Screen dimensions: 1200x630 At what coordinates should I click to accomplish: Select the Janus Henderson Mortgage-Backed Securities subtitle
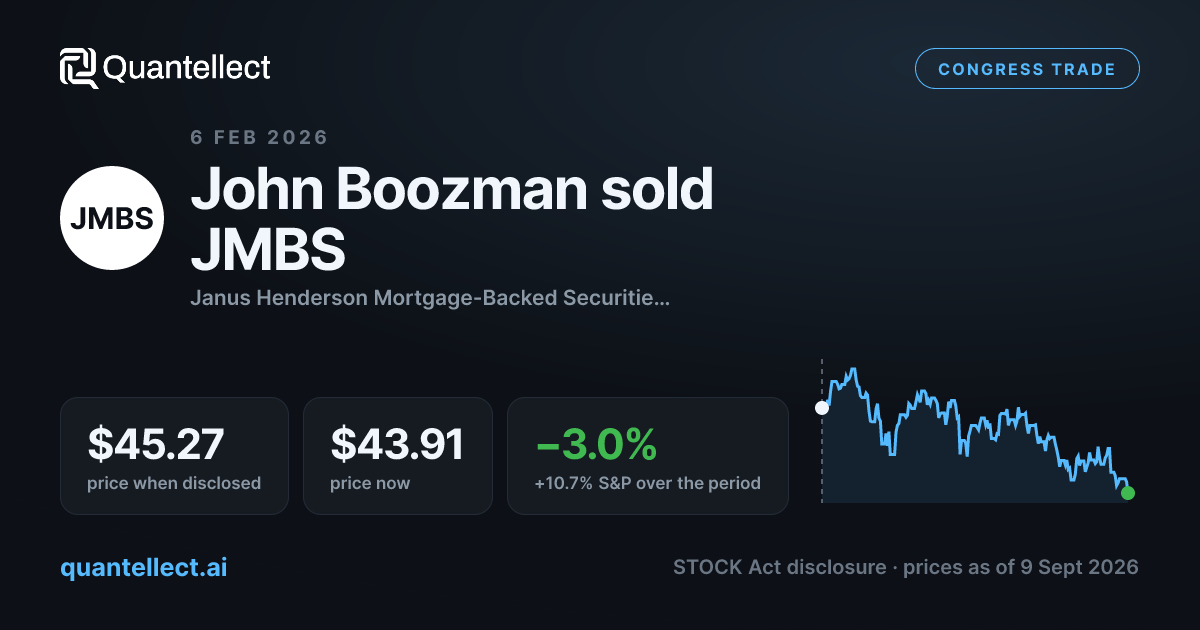coord(430,298)
